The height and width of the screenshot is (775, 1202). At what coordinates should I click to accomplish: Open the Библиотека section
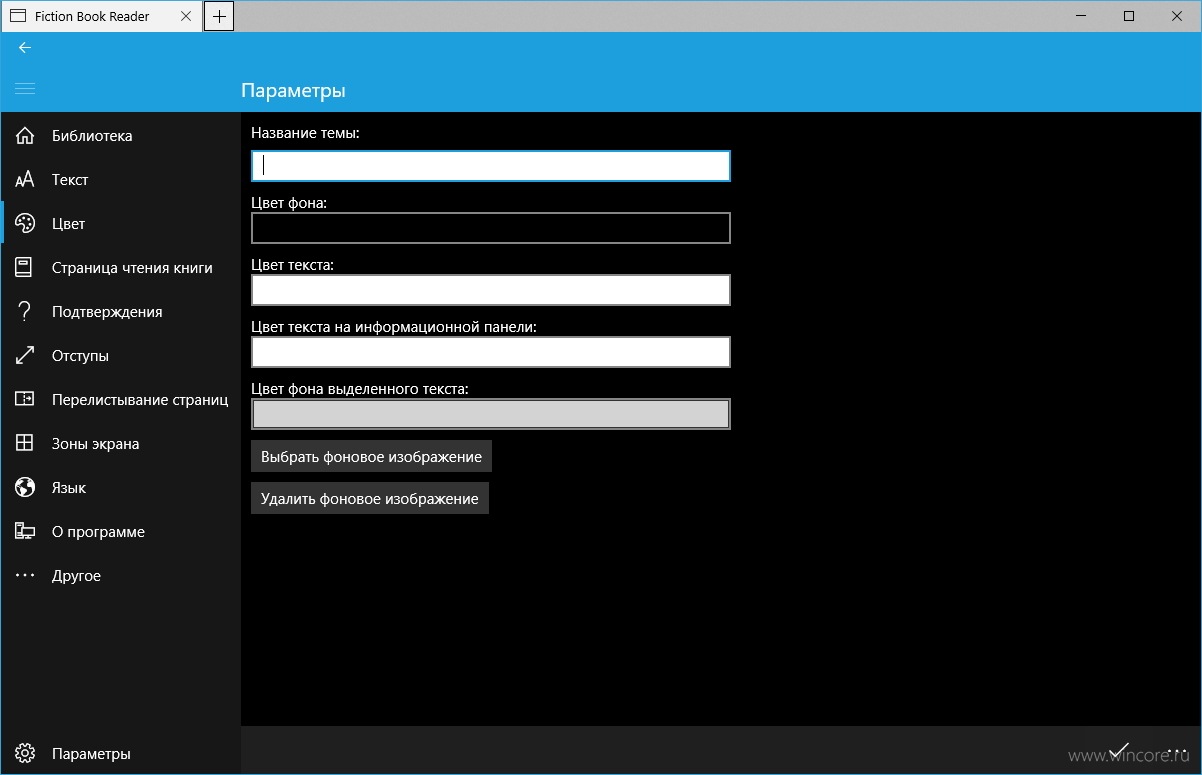(120, 136)
